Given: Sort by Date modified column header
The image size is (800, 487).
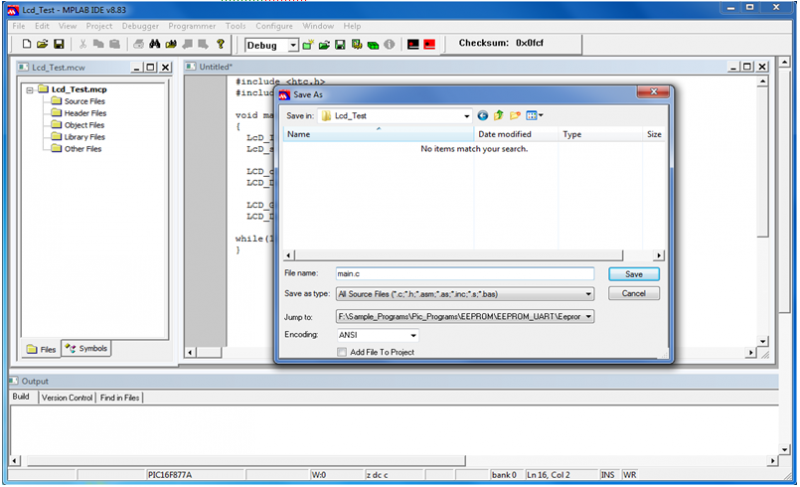Looking at the screenshot, I should click(x=516, y=134).
